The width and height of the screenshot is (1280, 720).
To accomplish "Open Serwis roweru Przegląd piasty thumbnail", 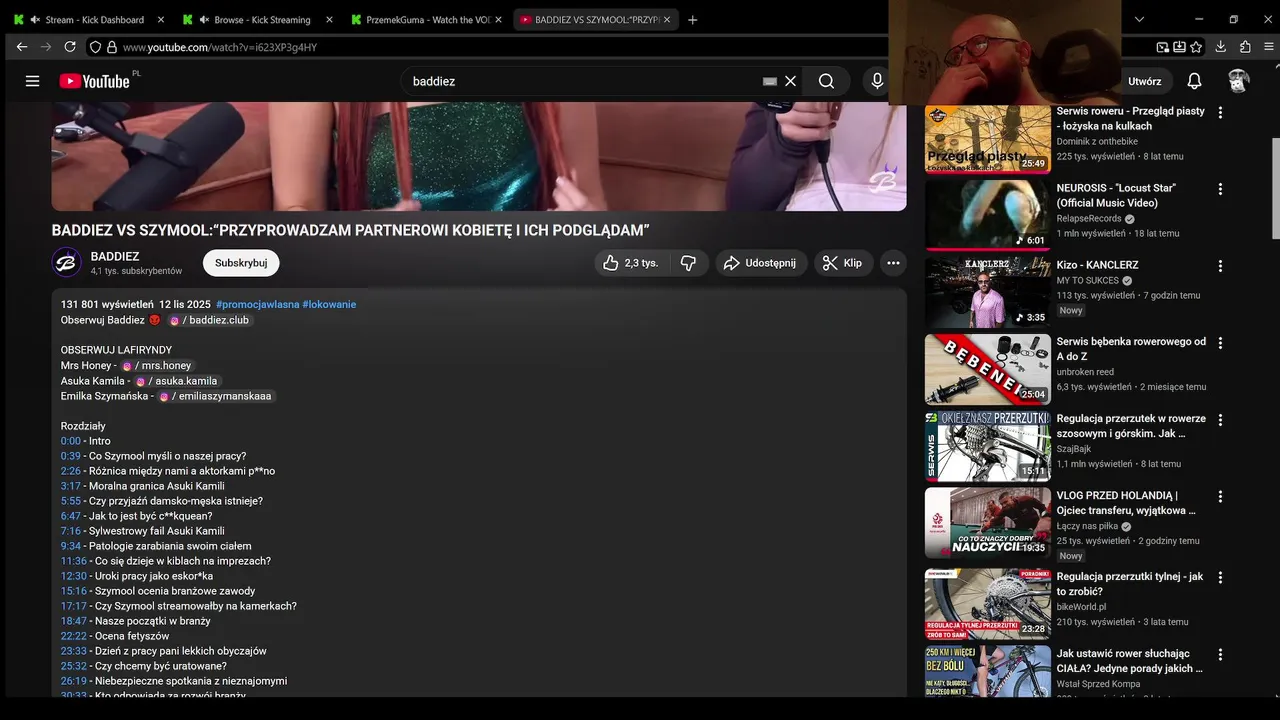I will click(x=987, y=139).
